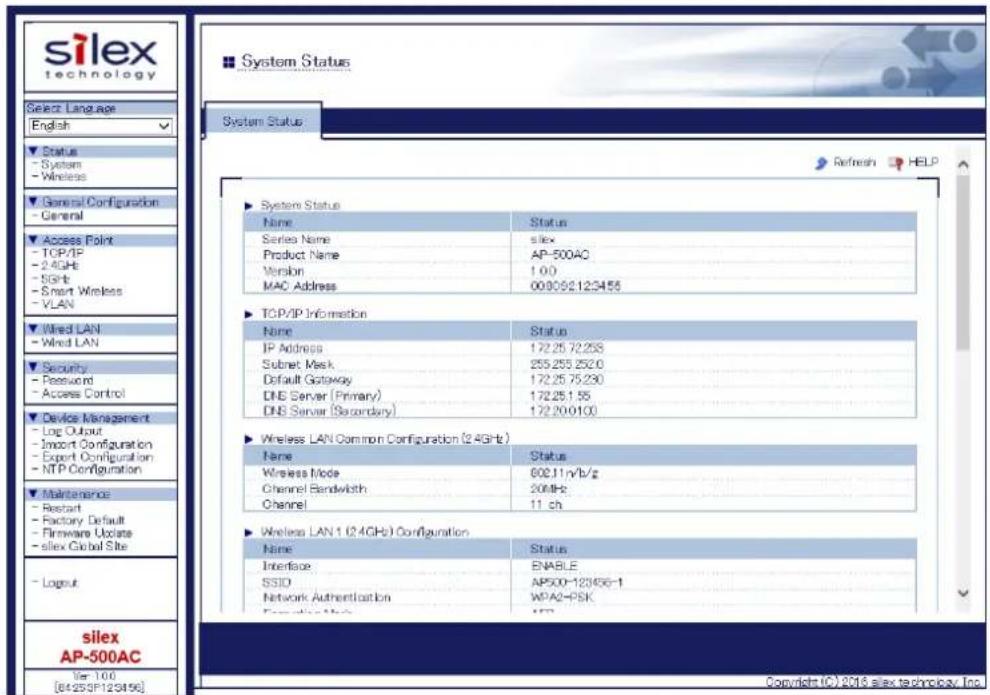This screenshot has height=695, width=990.
Task: Open the HELP icon
Action: click(895, 163)
